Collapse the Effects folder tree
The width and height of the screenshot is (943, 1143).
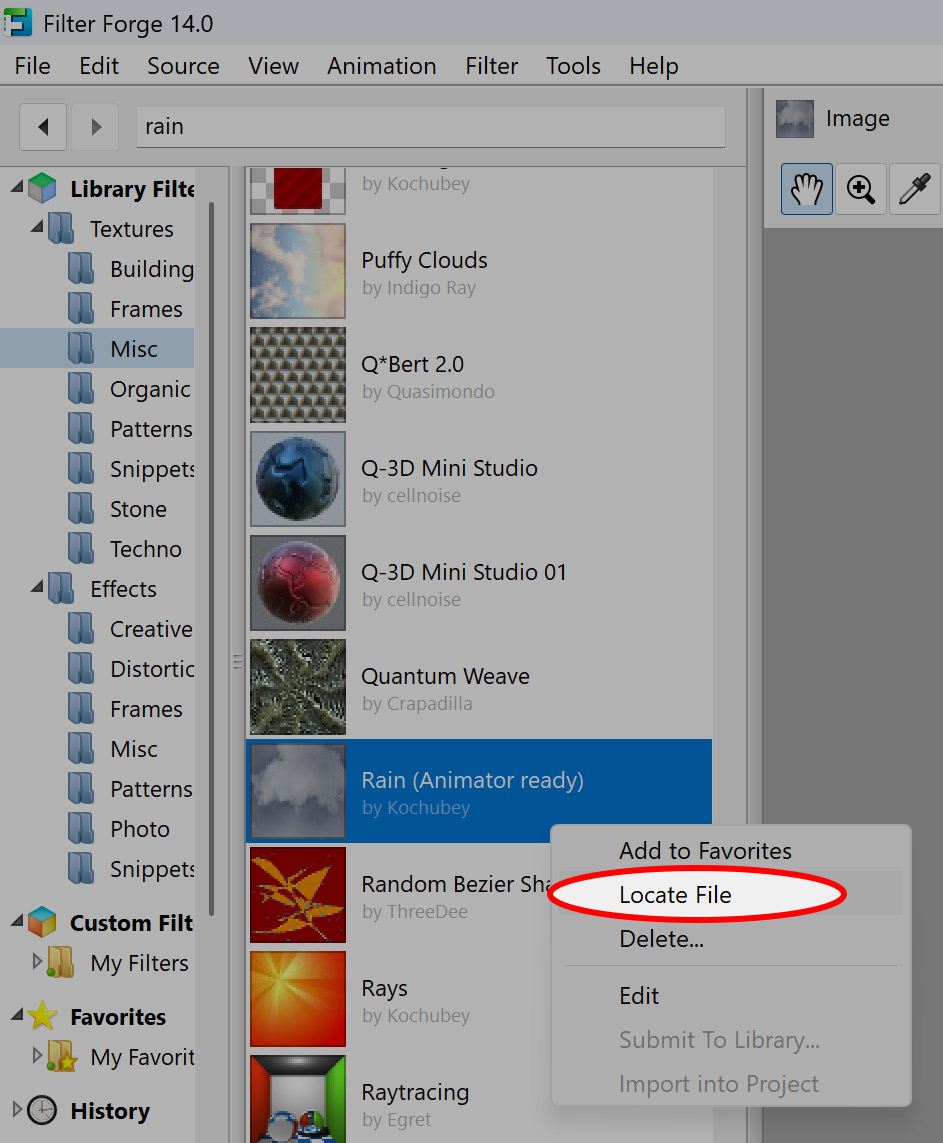[37, 588]
